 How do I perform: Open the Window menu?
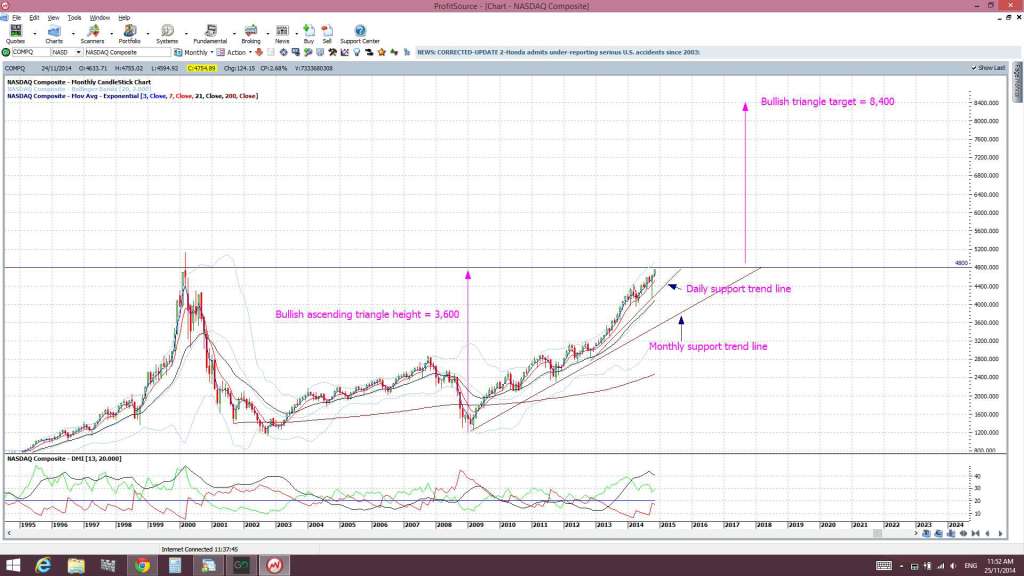click(x=99, y=18)
